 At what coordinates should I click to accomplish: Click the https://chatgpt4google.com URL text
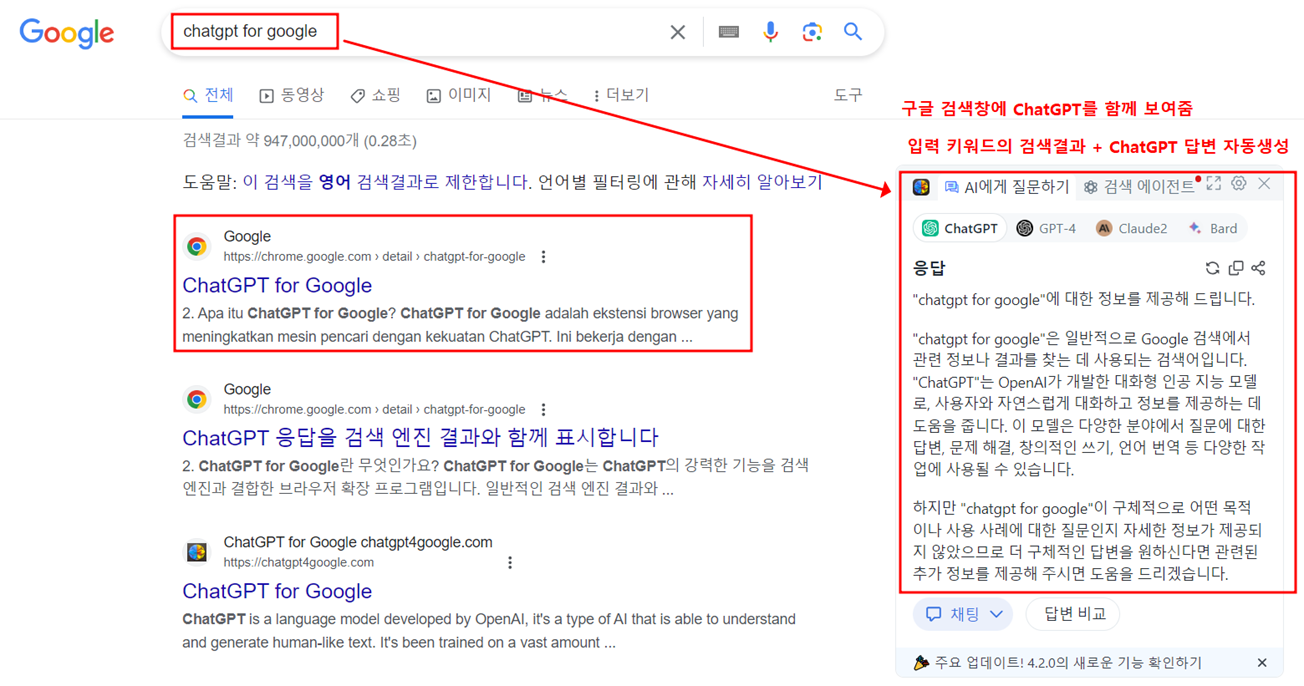(299, 562)
